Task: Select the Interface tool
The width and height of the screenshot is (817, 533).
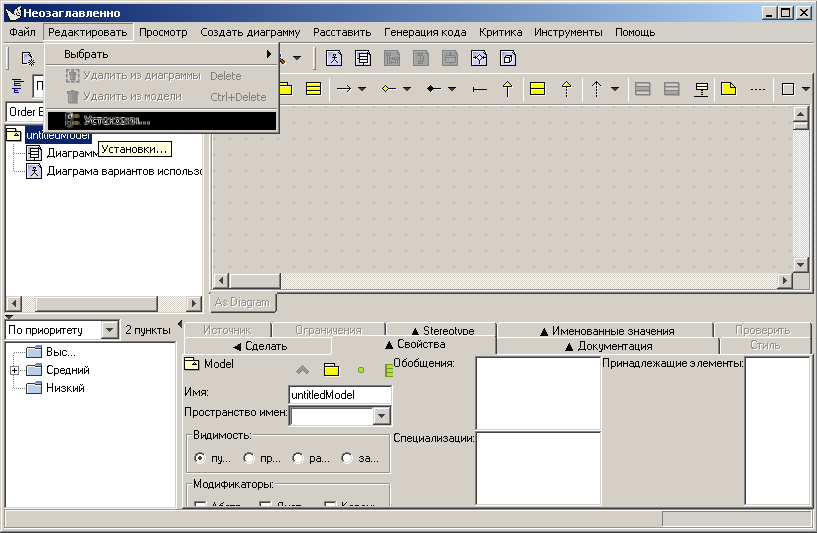Action: pos(537,89)
